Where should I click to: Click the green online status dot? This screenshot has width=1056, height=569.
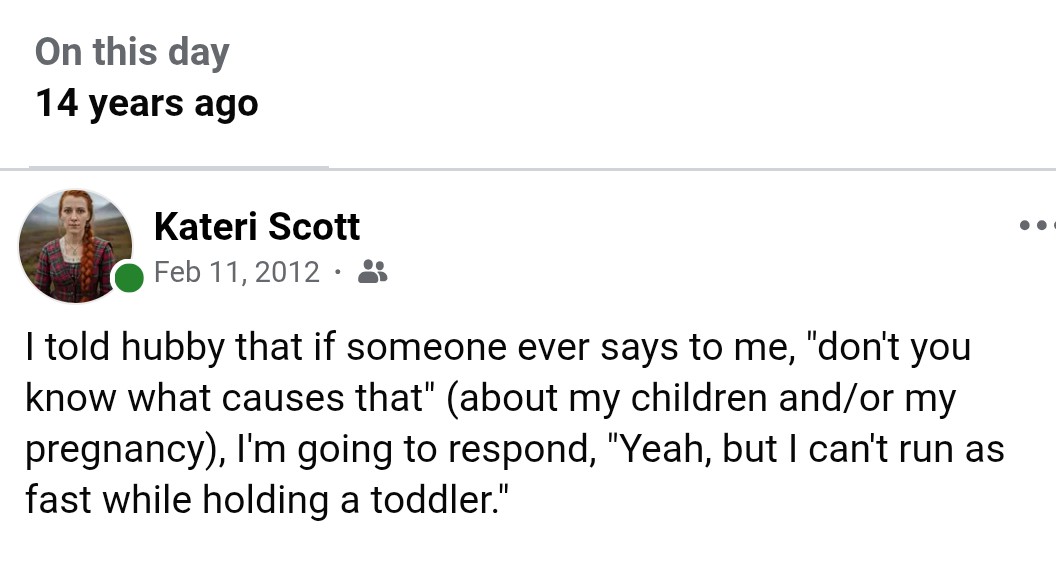click(129, 278)
